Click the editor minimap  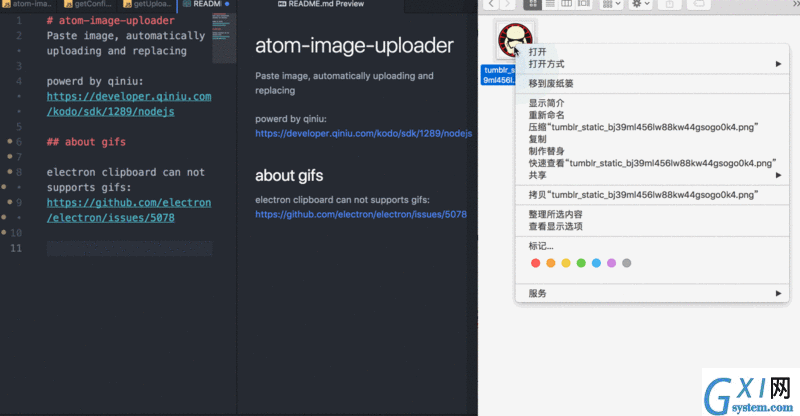tap(224, 38)
